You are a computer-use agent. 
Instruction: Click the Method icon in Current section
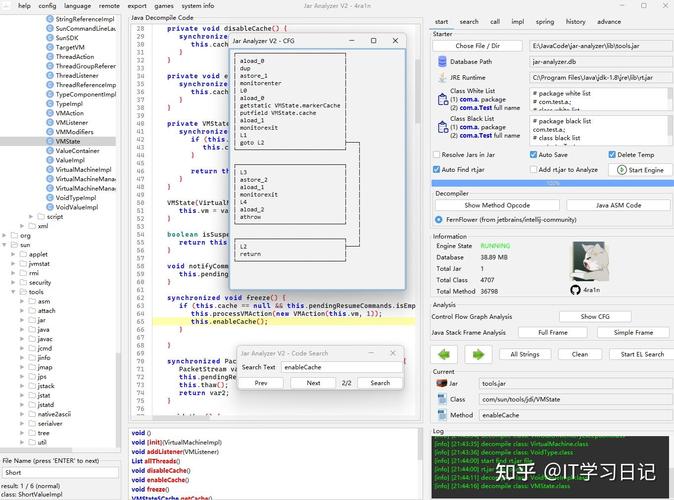click(x=442, y=415)
